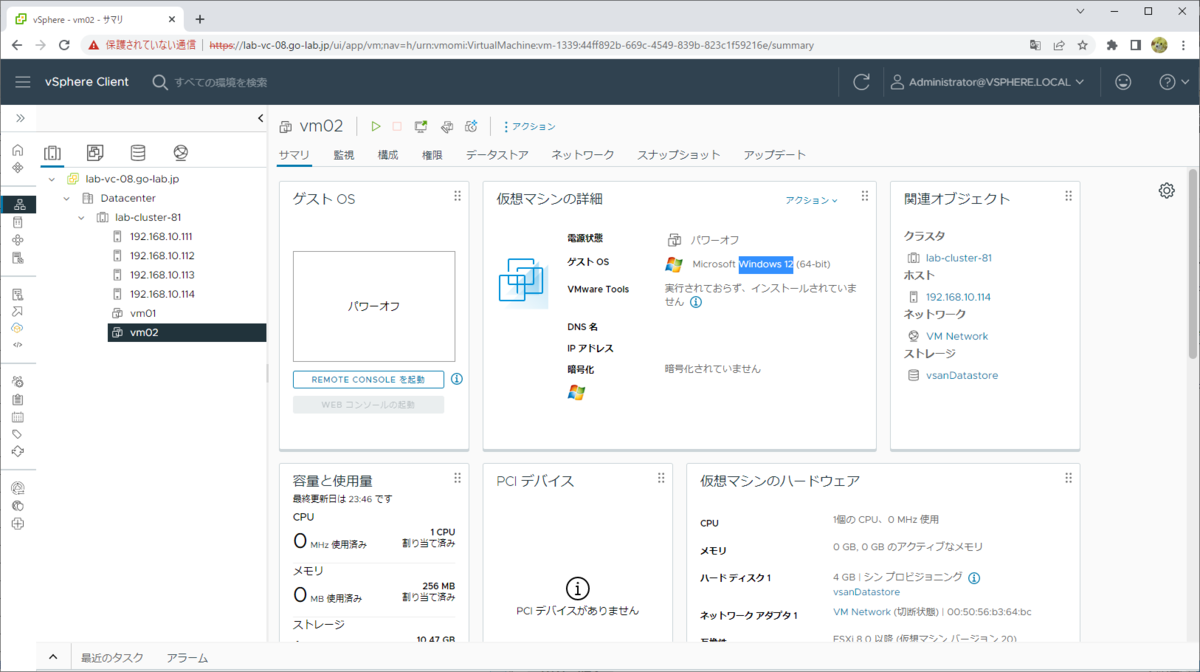Click the feedback smiley icon
The width and height of the screenshot is (1200, 672).
click(1124, 82)
